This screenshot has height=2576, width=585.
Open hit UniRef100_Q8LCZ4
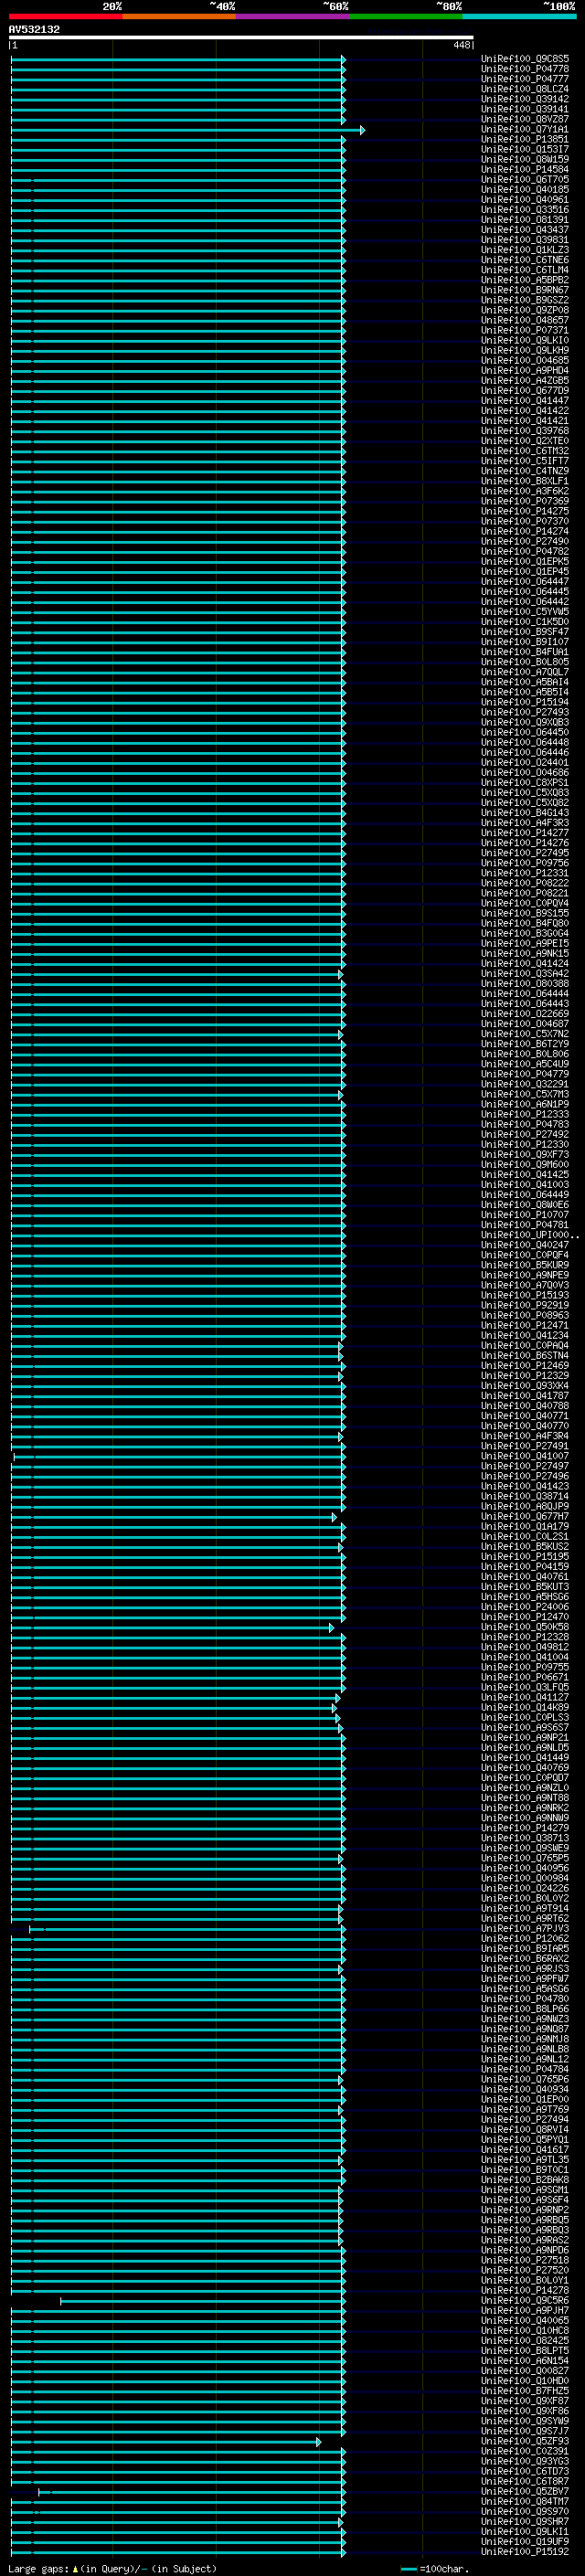(x=525, y=89)
